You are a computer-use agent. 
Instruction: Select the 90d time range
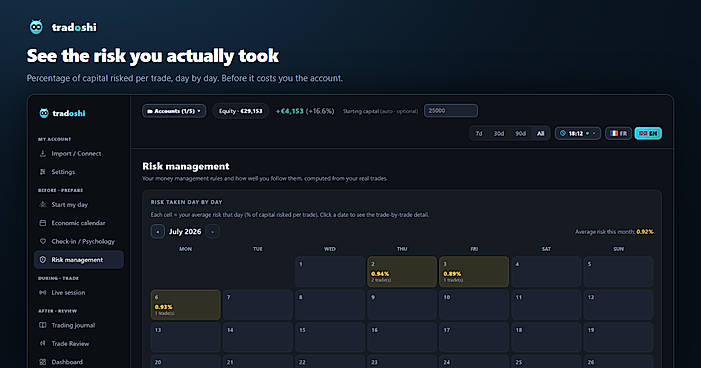(520, 133)
